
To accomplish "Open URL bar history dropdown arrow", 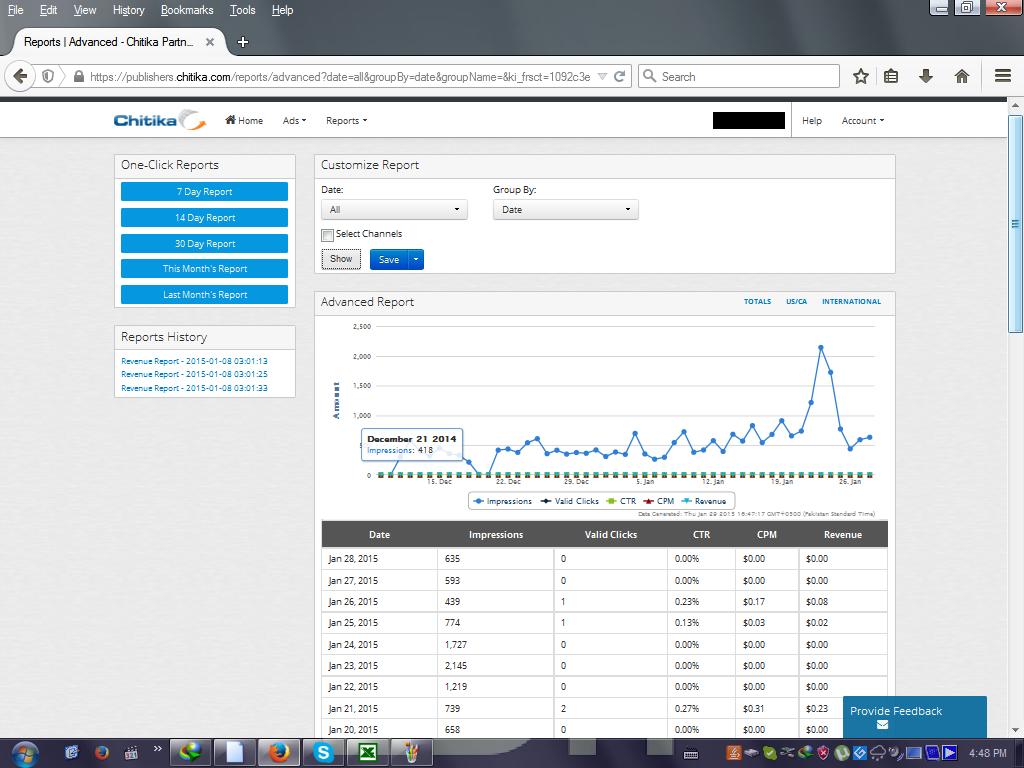I will click(x=602, y=76).
